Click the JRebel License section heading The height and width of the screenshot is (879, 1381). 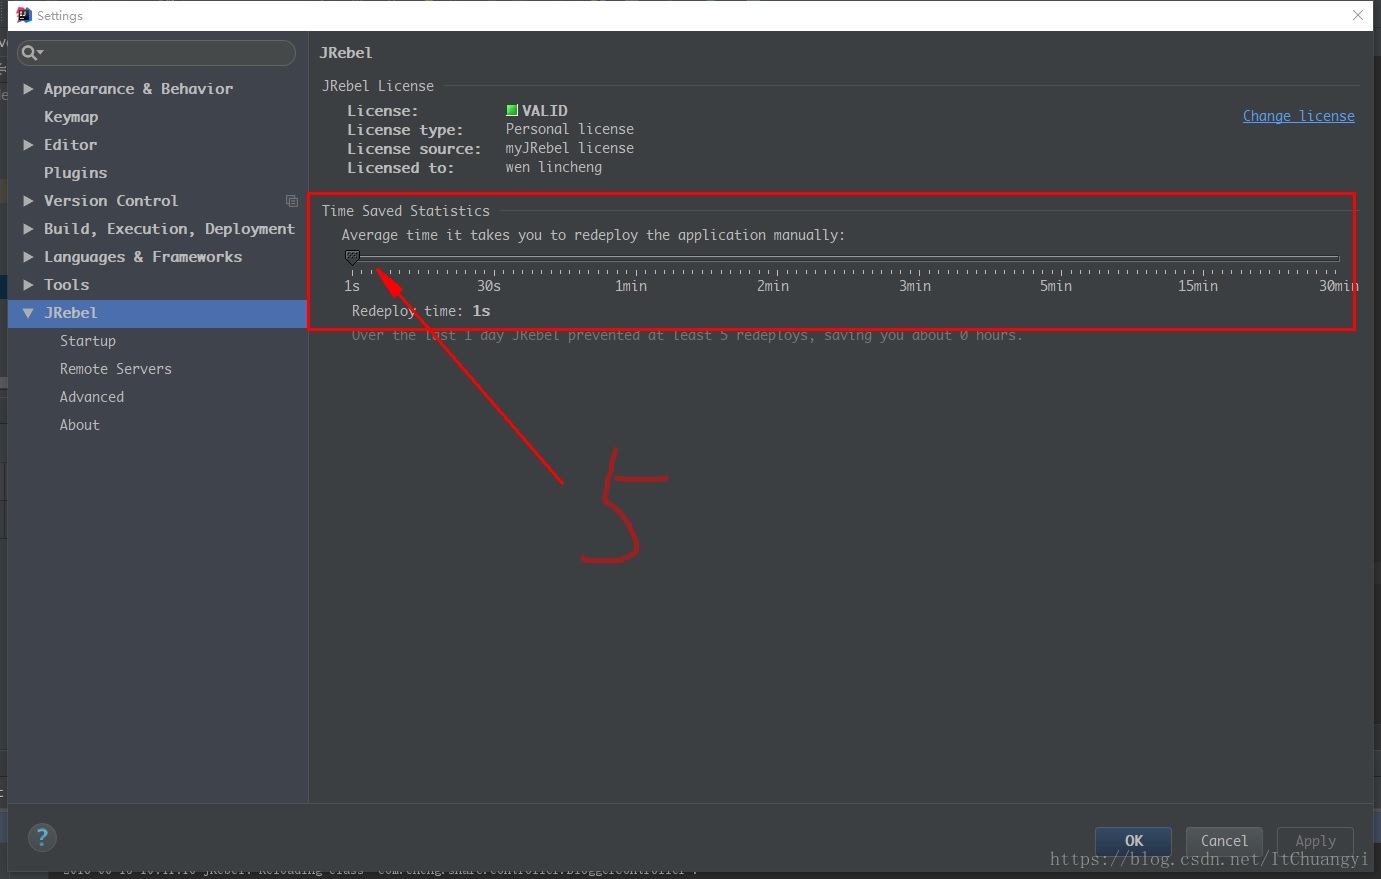(377, 86)
